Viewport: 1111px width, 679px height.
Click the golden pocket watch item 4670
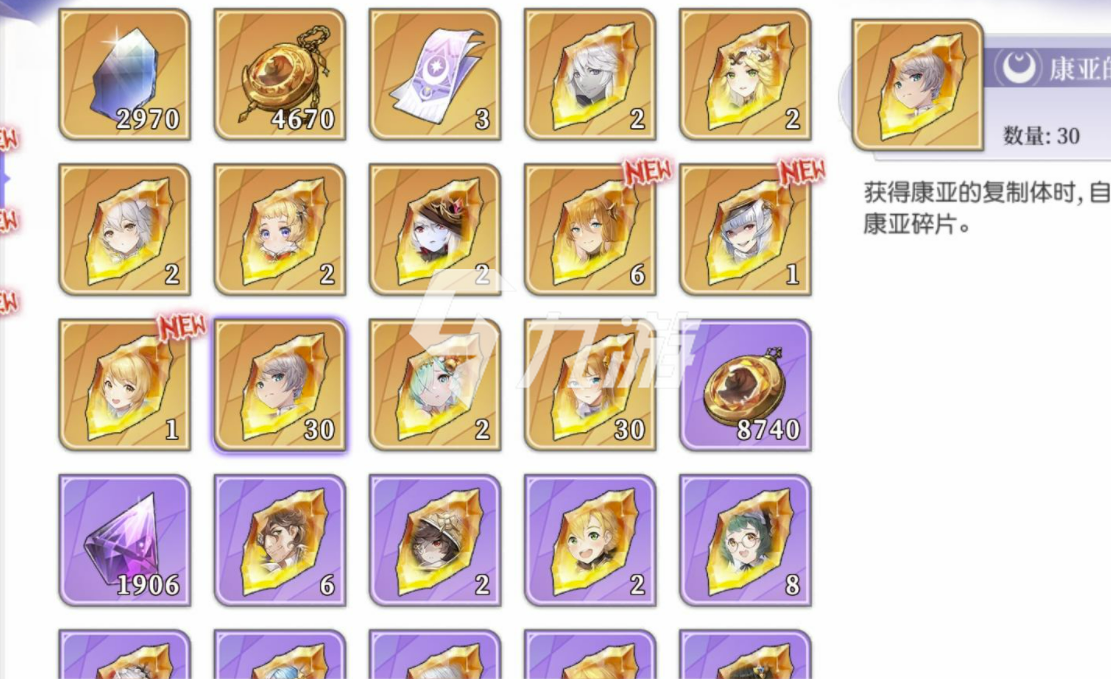[x=280, y=74]
